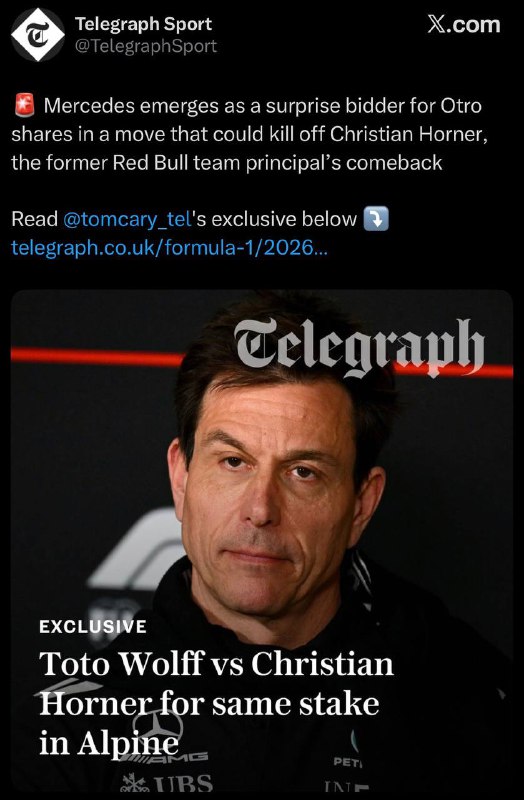The image size is (524, 800).
Task: Click the UBS sponsor logo
Action: coord(168,782)
